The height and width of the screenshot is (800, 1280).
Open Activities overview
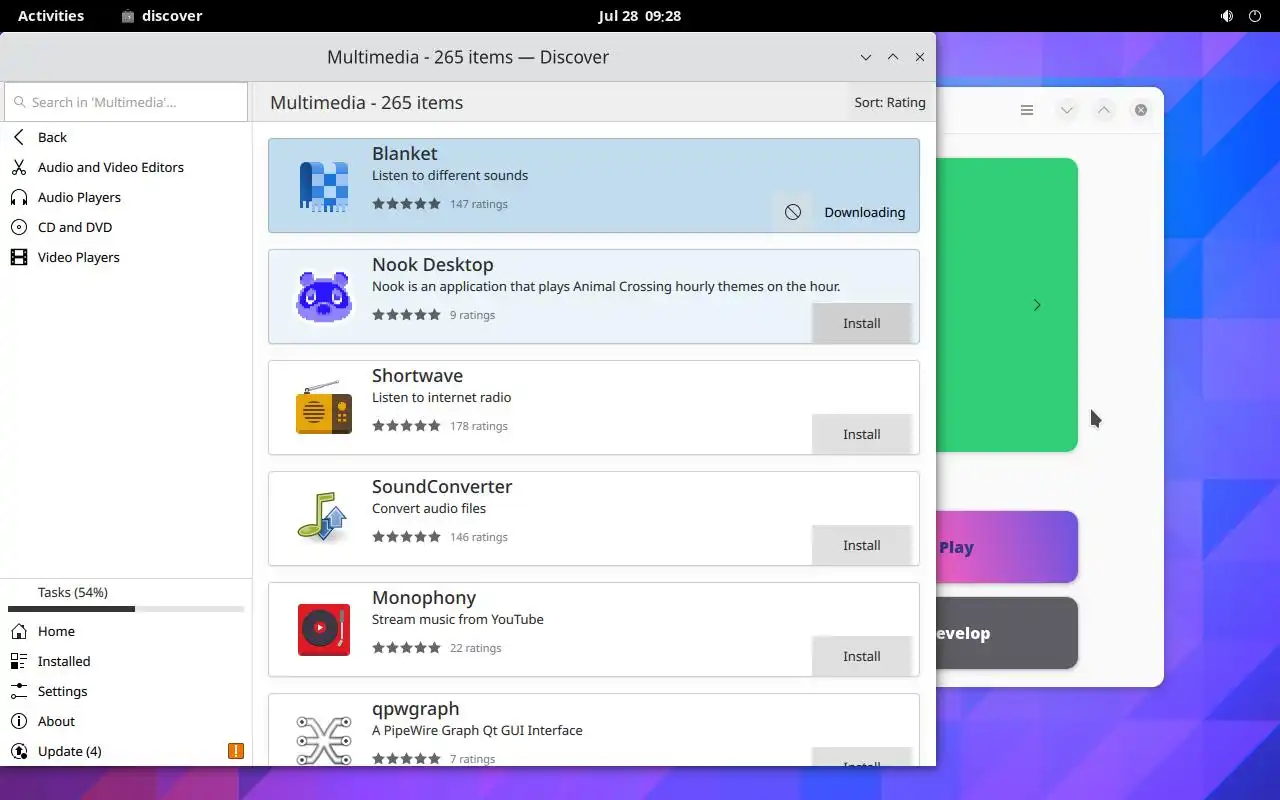tap(51, 16)
